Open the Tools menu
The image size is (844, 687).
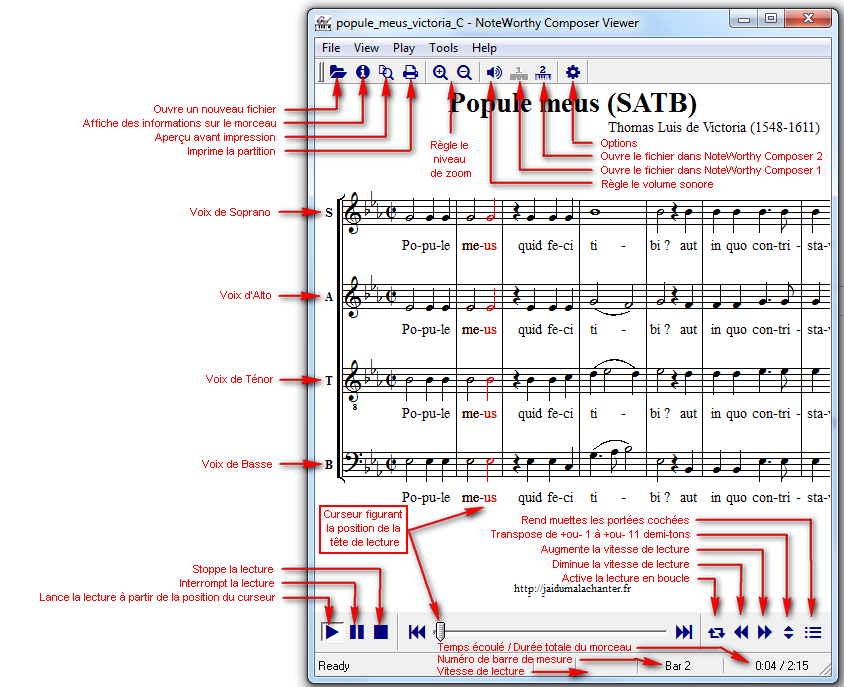(x=444, y=48)
